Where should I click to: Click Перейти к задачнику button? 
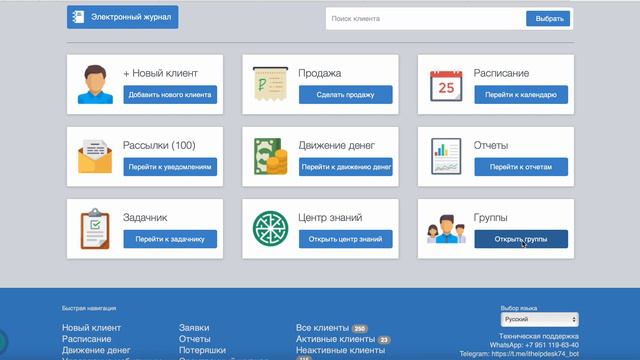coord(170,239)
